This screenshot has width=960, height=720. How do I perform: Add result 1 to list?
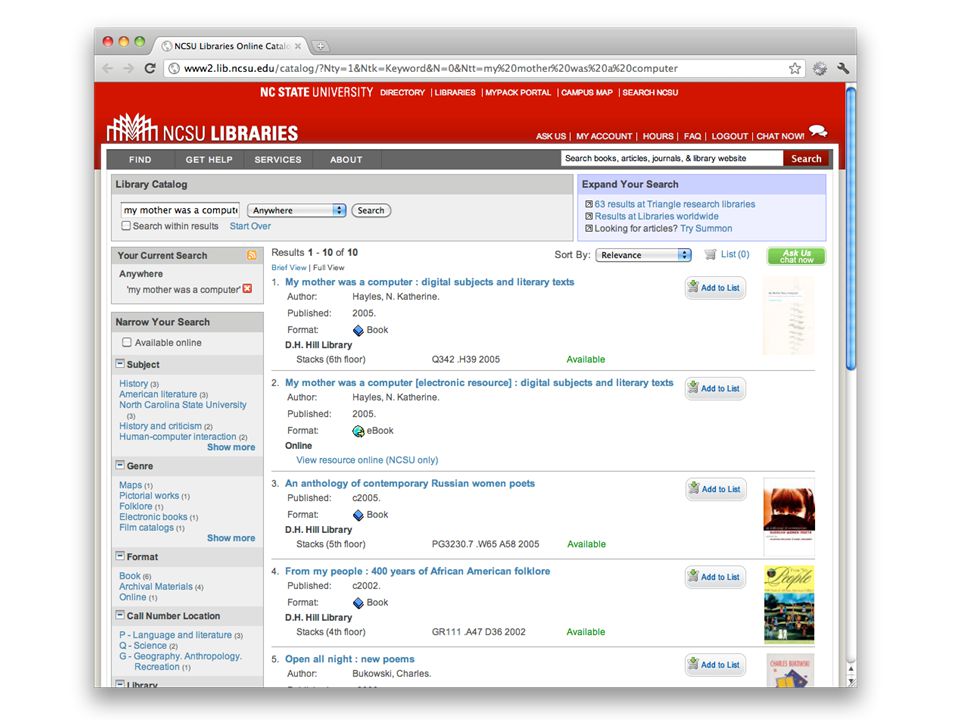coord(715,287)
